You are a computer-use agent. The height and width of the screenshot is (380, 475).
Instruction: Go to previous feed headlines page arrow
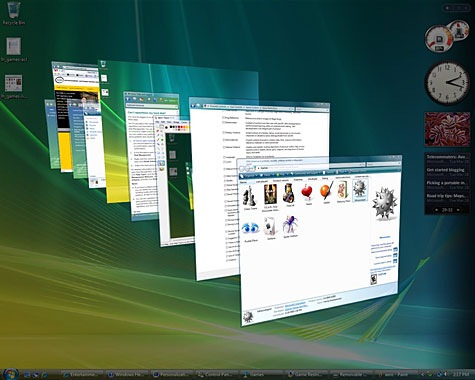click(437, 210)
